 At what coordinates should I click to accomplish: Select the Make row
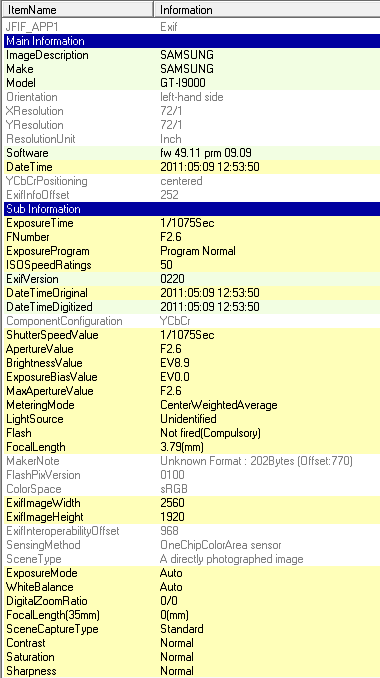click(x=192, y=69)
